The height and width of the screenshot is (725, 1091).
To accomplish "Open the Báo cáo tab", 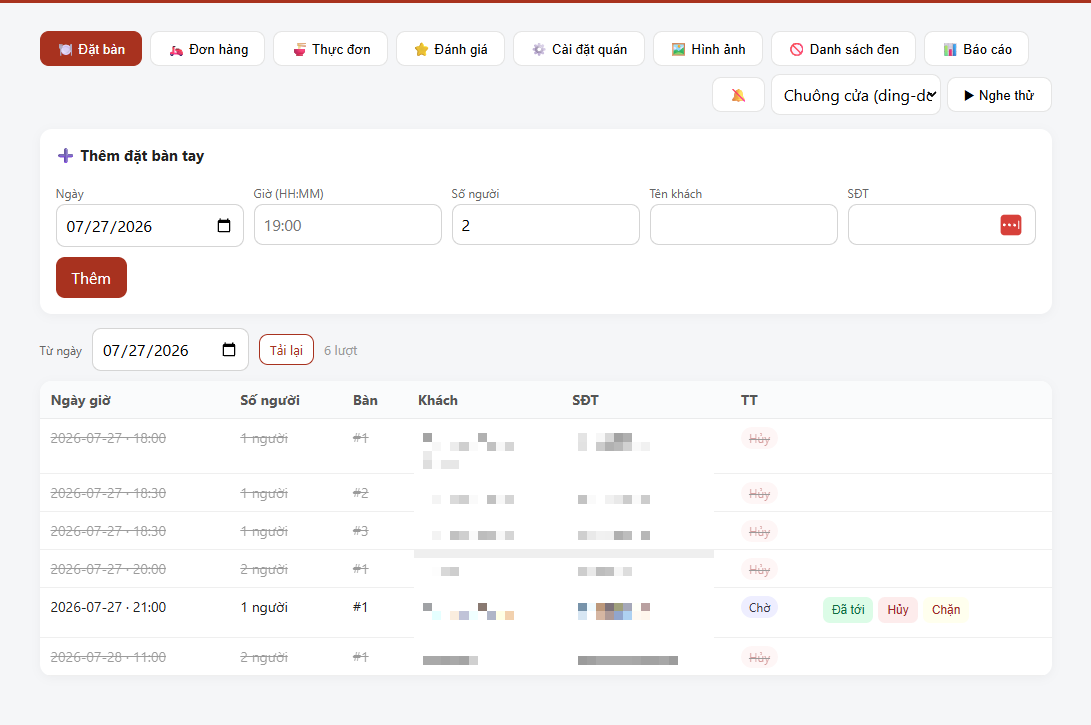I will (x=976, y=49).
